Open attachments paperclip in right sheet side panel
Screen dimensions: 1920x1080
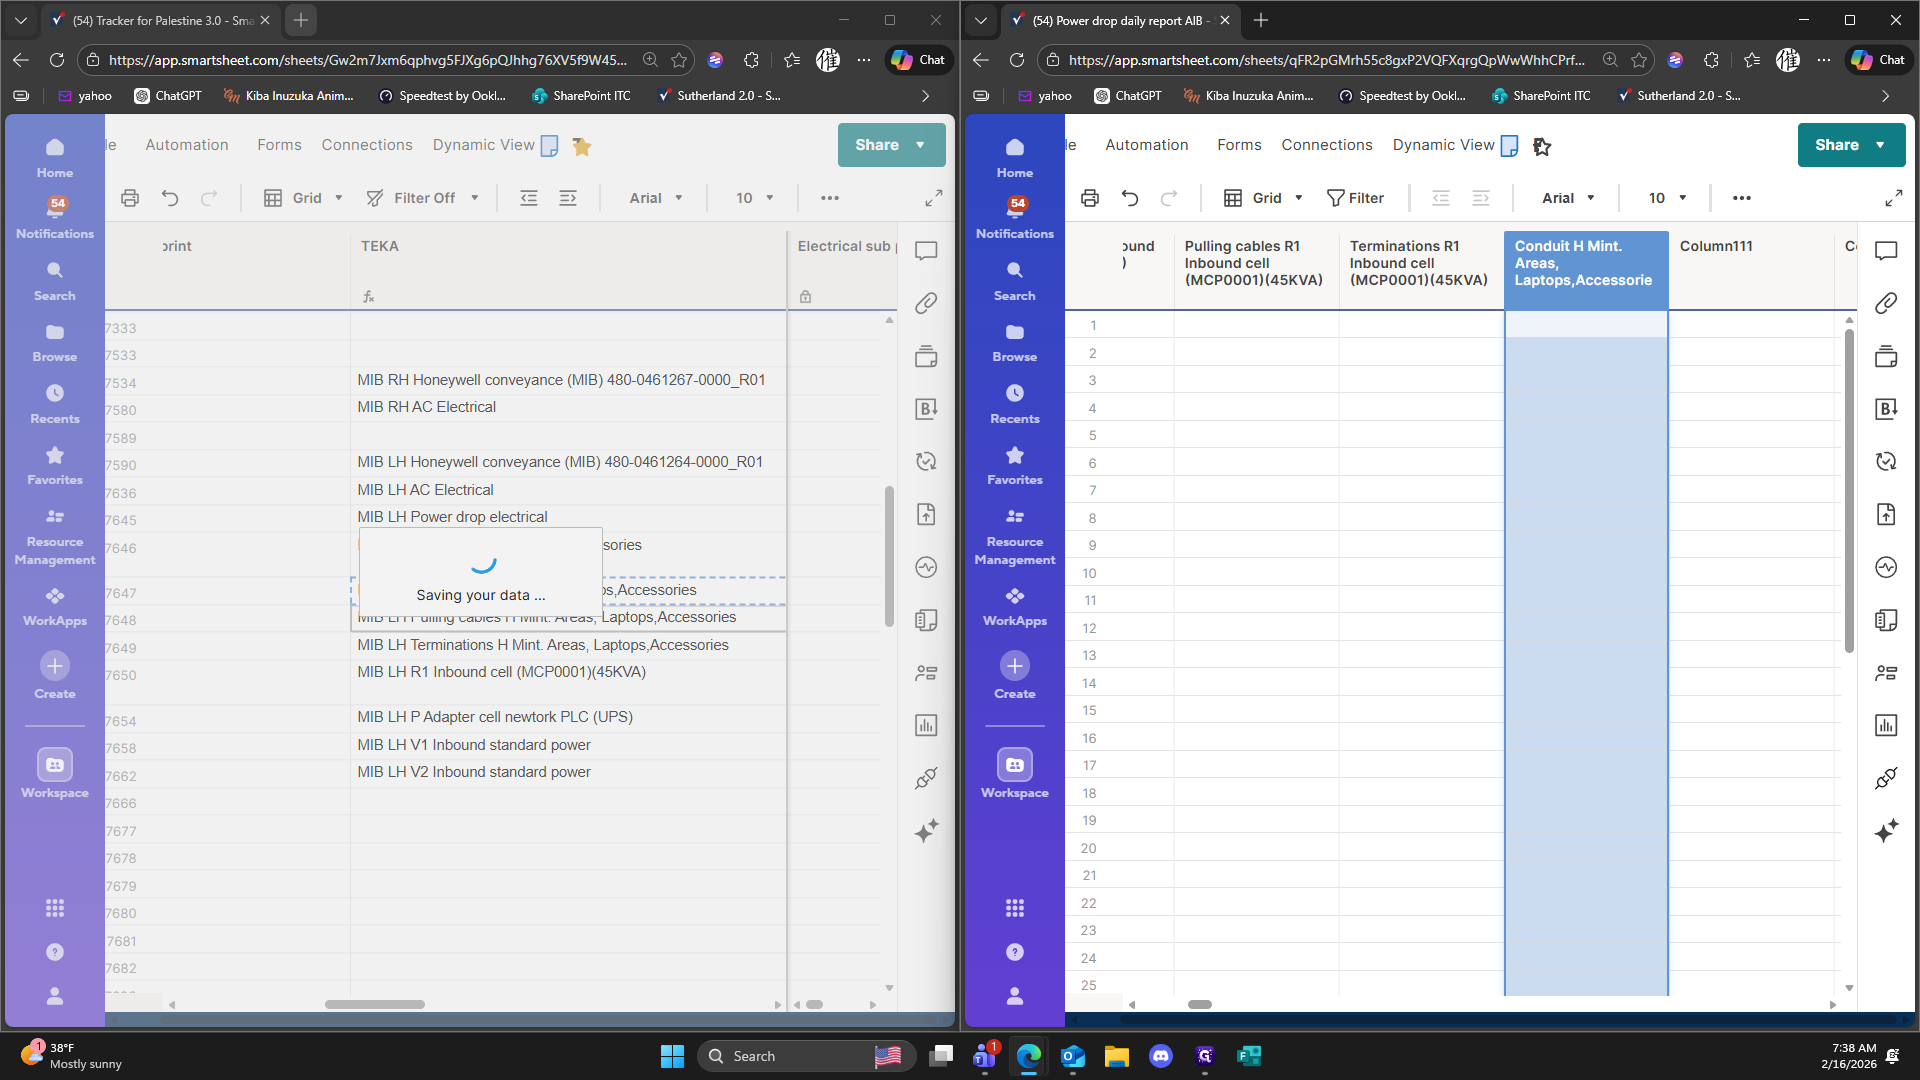point(1886,303)
